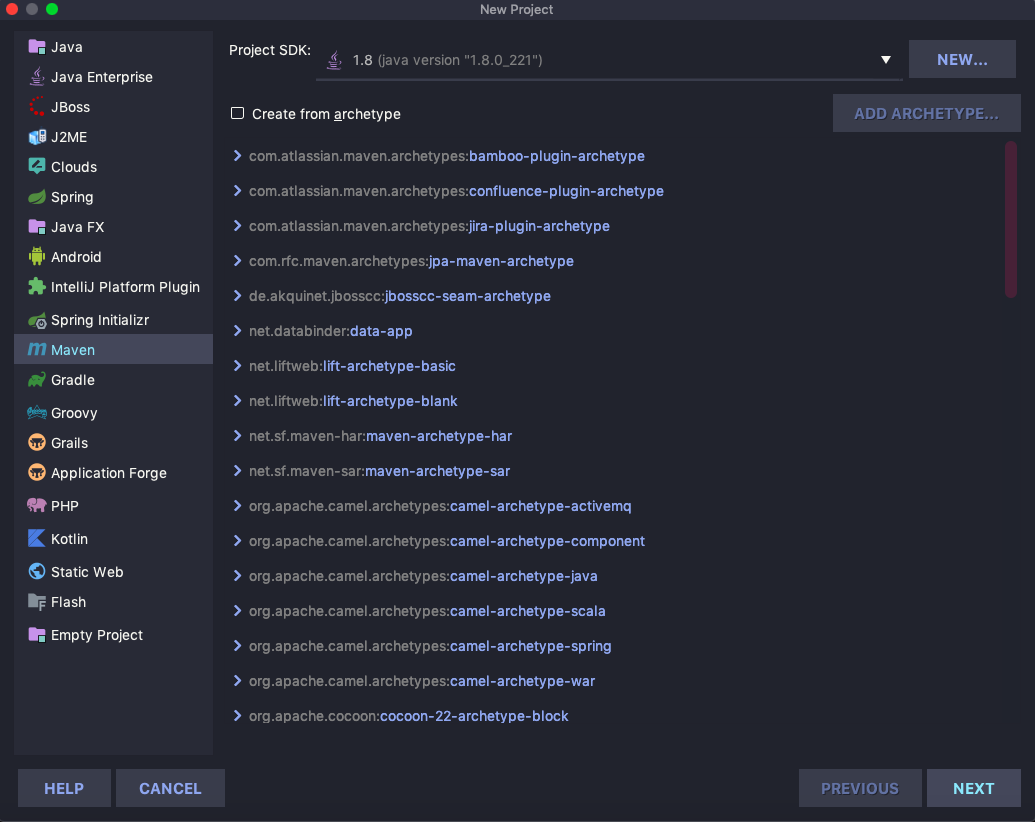Screen dimensions: 1035x822
Task: Click the Spring leaf icon
Action: click(37, 197)
